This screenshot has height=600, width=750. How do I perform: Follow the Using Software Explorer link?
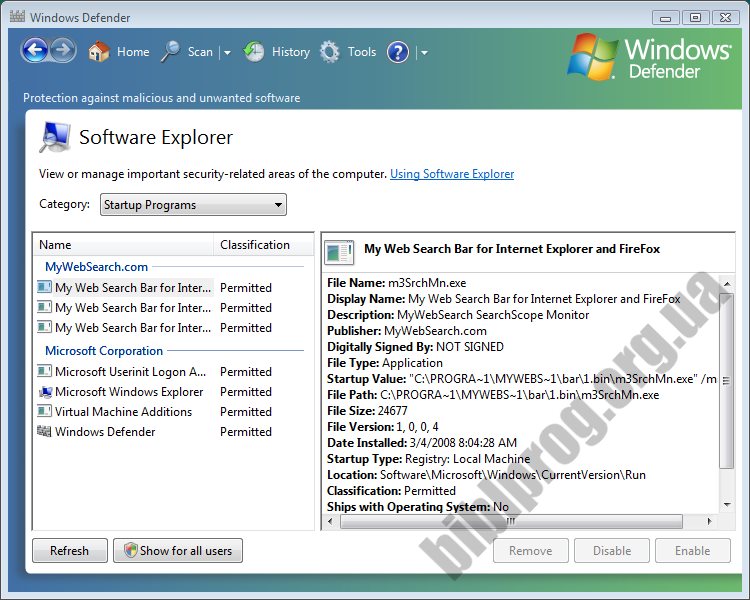(452, 174)
